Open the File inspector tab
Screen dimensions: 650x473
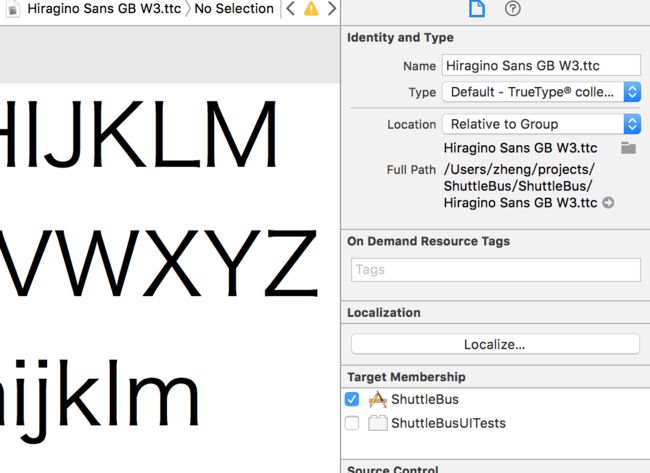tap(477, 8)
